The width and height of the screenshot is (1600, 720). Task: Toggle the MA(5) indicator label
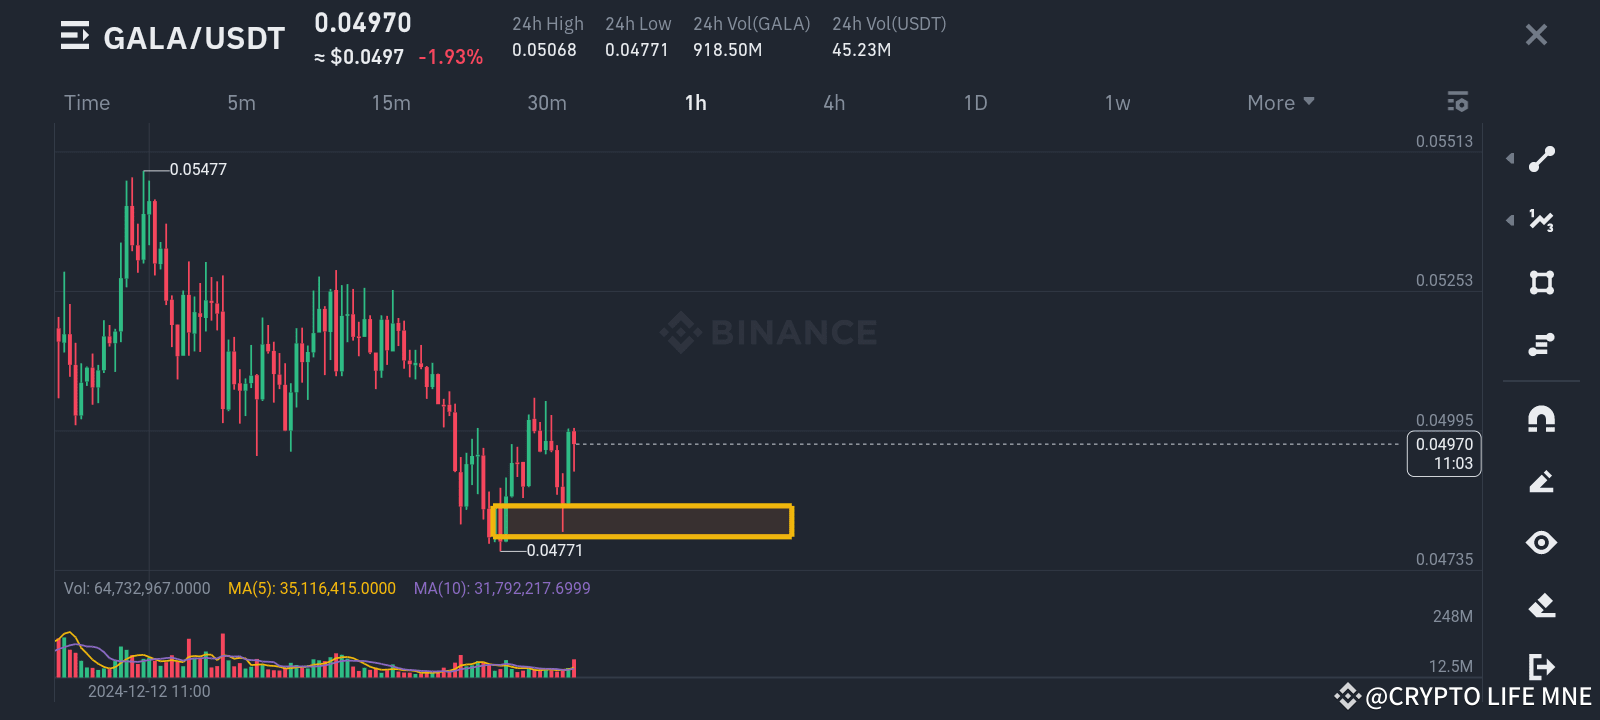click(311, 588)
